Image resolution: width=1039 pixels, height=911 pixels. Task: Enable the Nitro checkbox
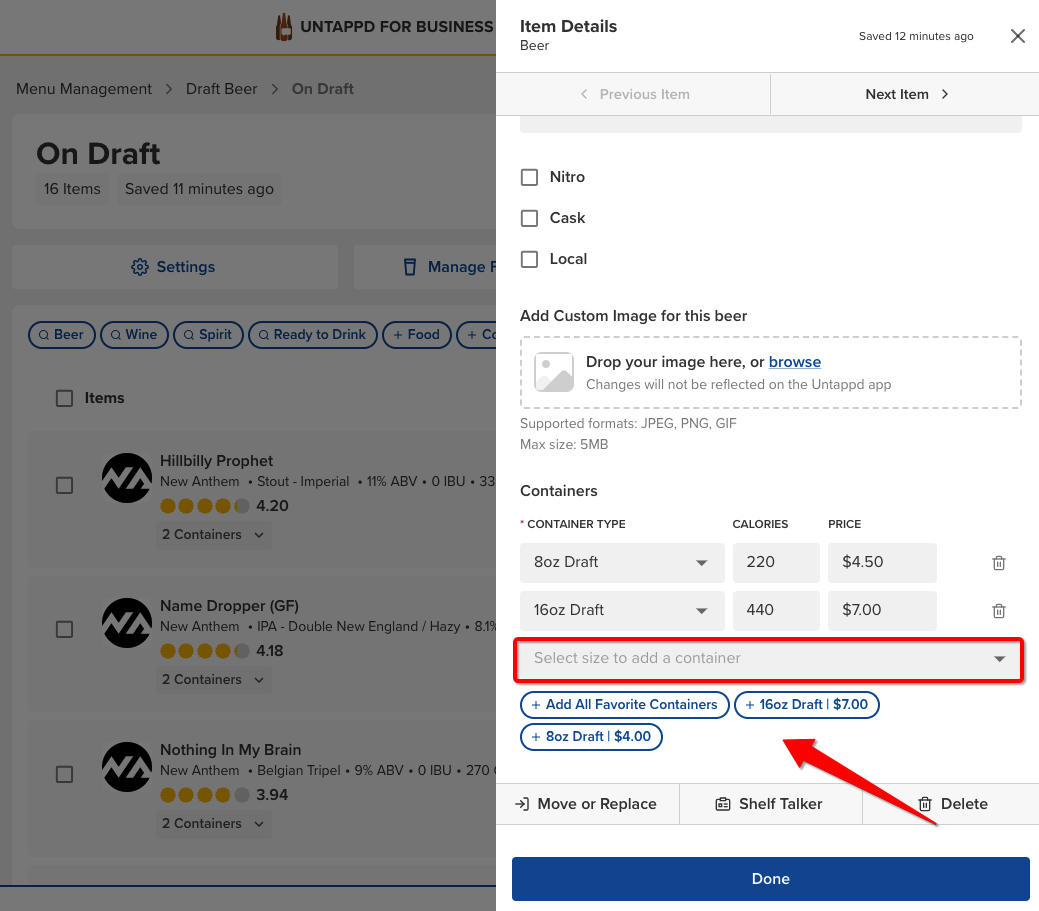pyautogui.click(x=530, y=177)
